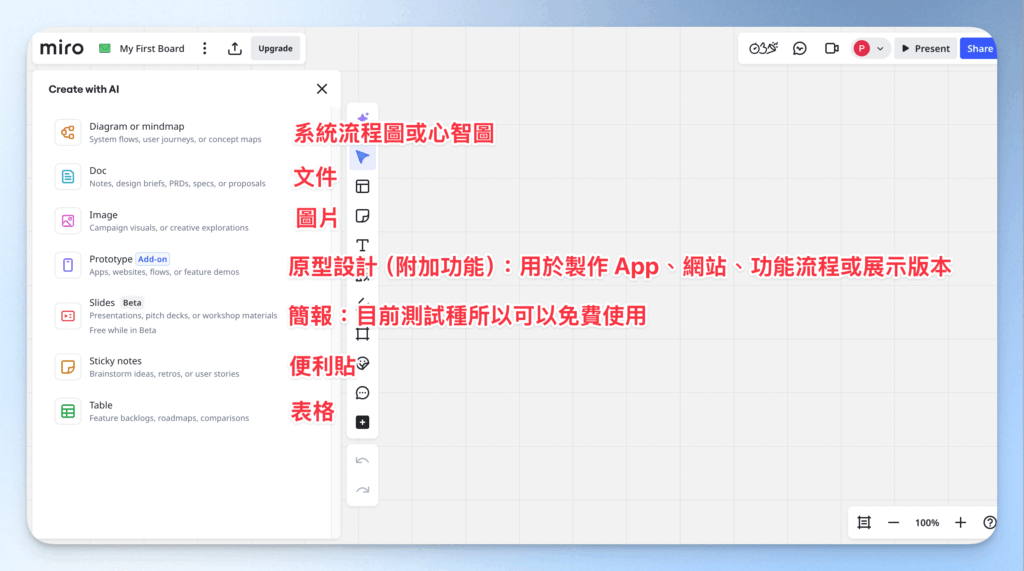Click the Redo arrow

[362, 490]
